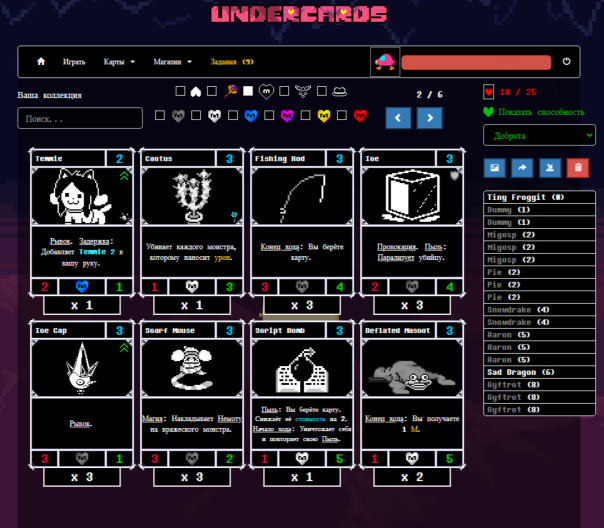Untick the filled checkbox beside the monster heart
The height and width of the screenshot is (528, 604).
(248, 91)
